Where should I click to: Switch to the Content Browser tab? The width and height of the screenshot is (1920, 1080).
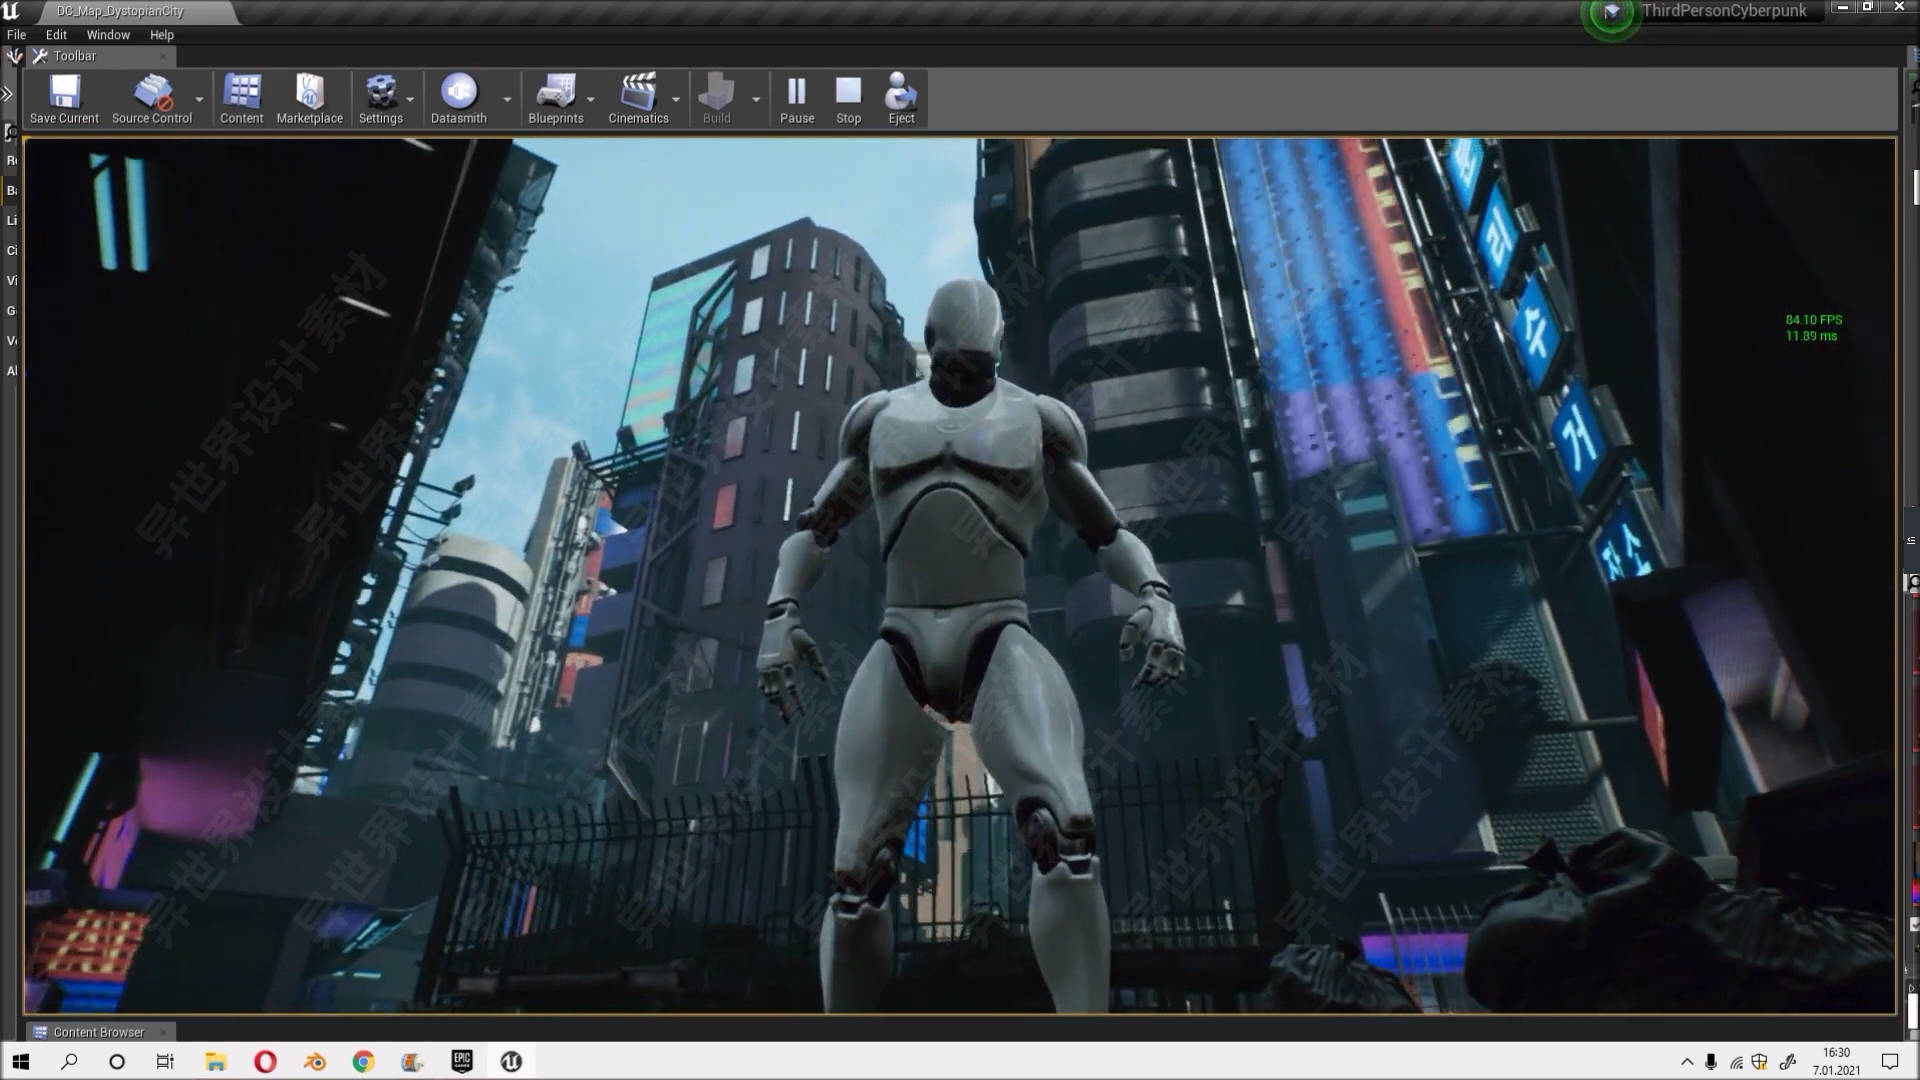[x=98, y=1032]
